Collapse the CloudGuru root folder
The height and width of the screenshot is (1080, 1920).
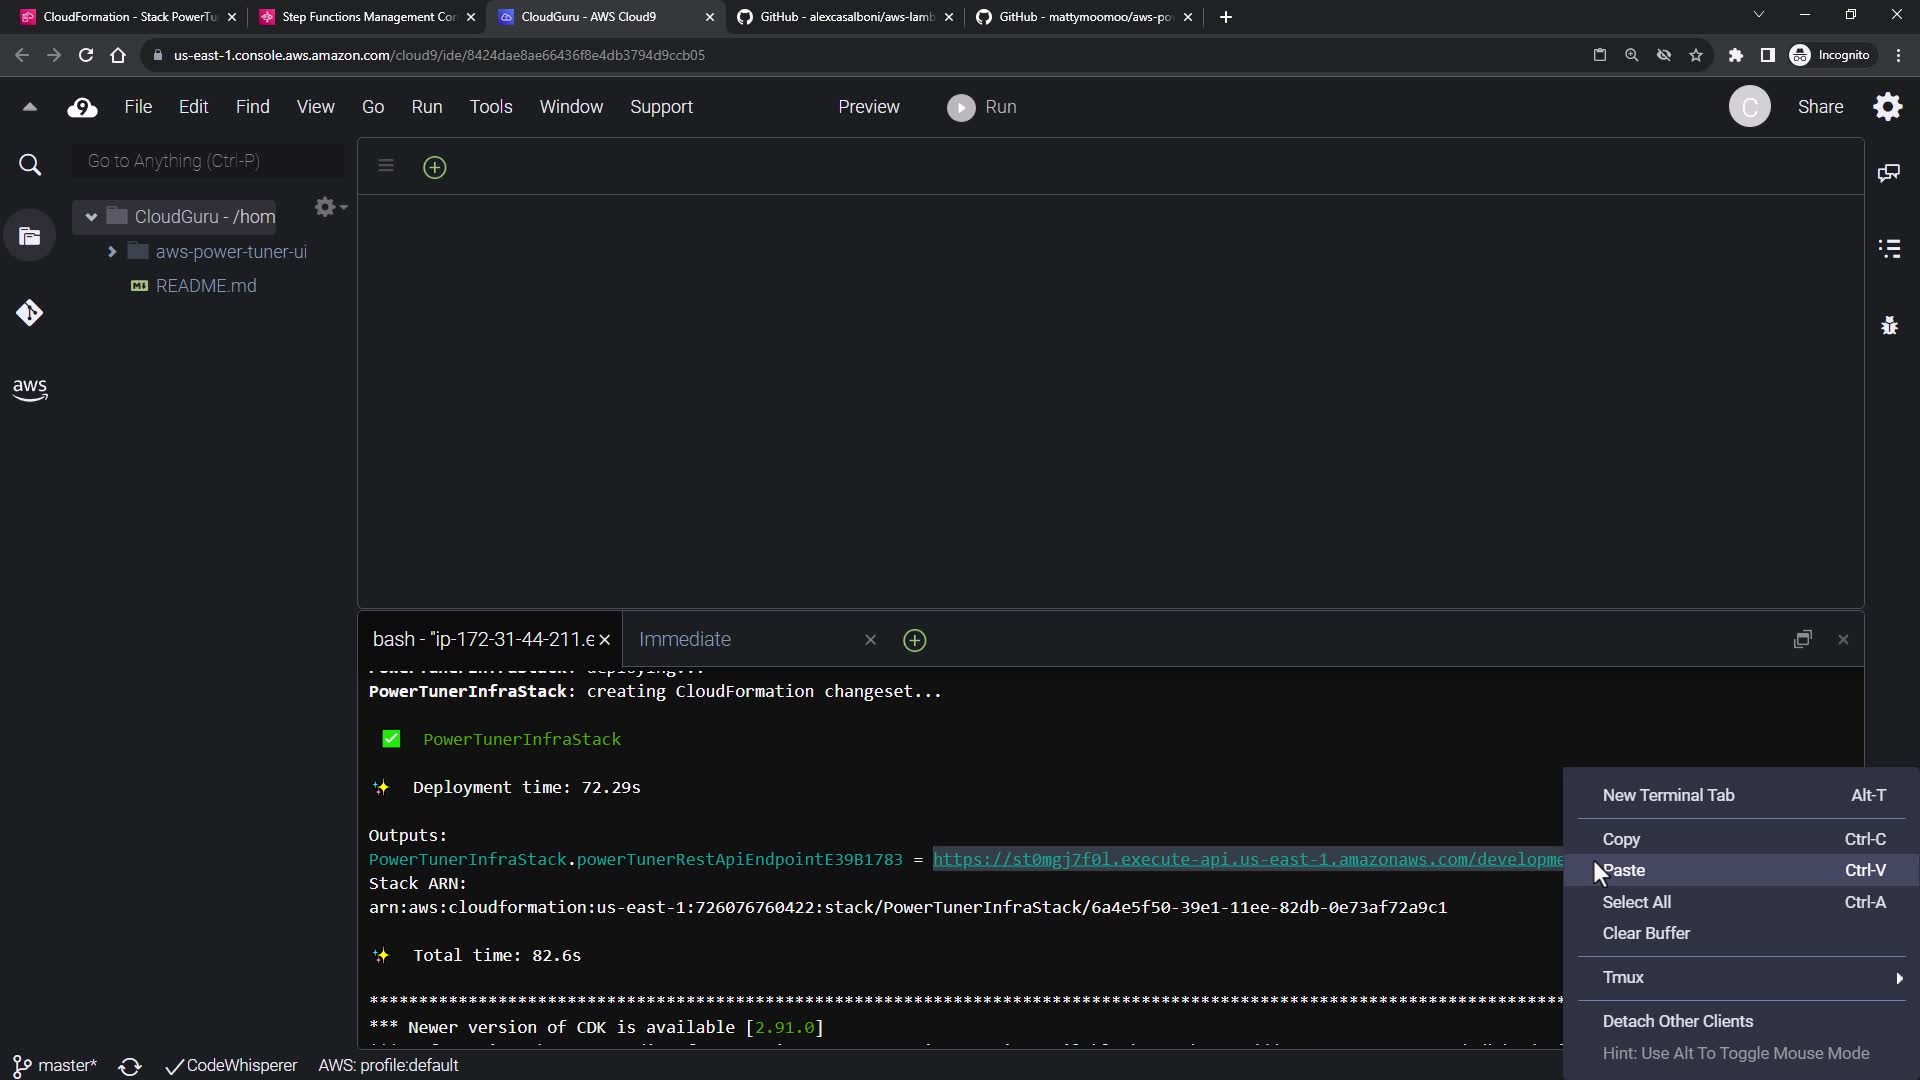(x=91, y=217)
